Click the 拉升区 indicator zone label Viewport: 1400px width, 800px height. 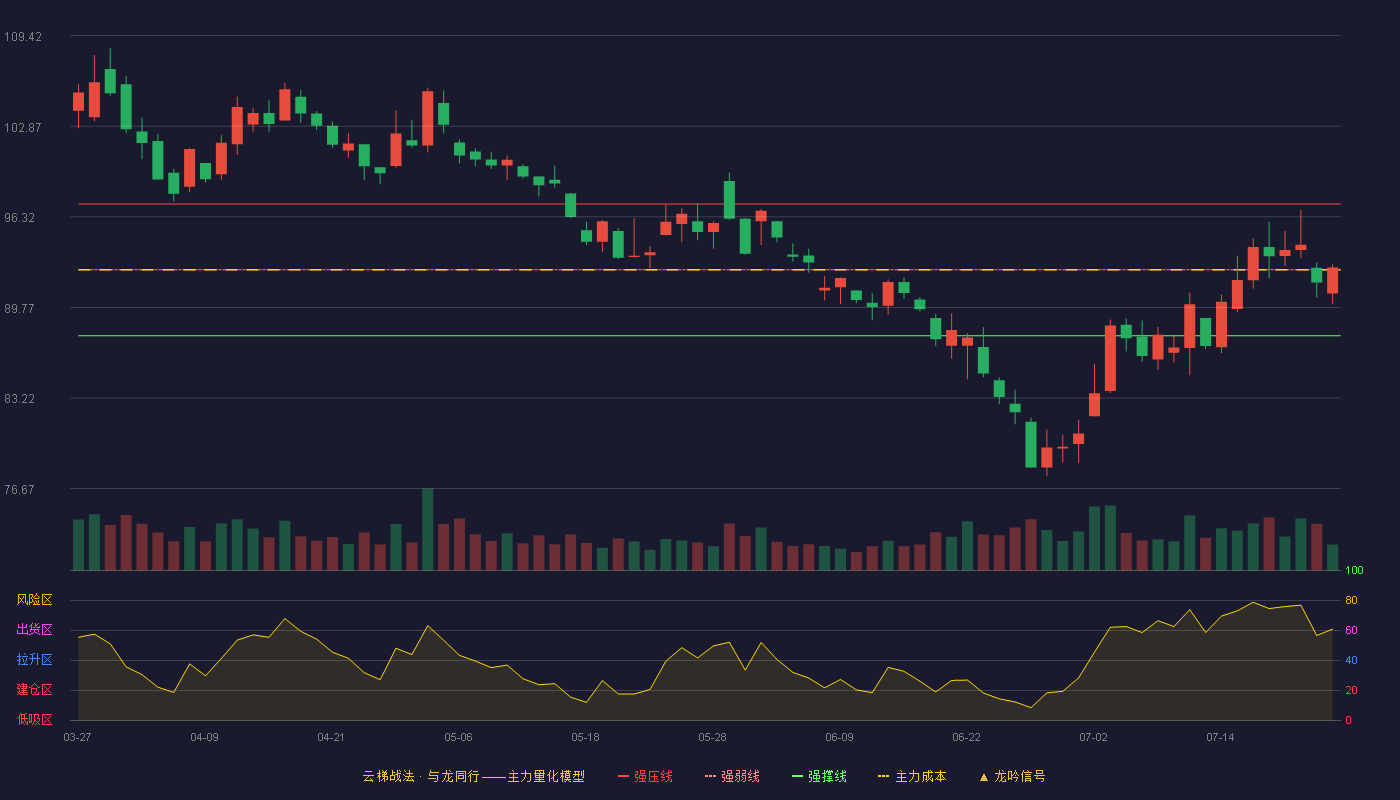pyautogui.click(x=34, y=660)
